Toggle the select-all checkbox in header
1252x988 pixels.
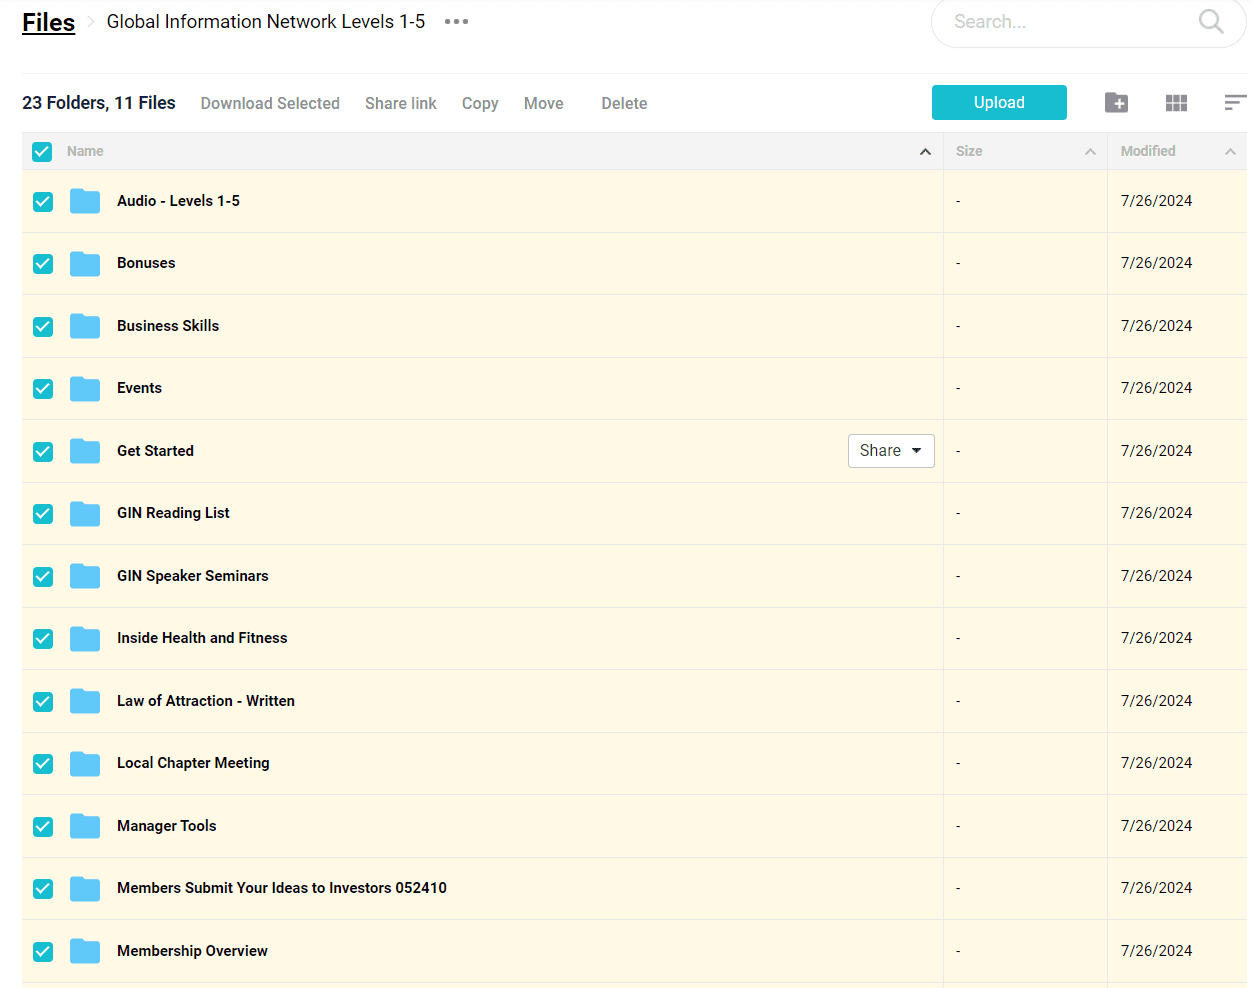click(x=42, y=152)
